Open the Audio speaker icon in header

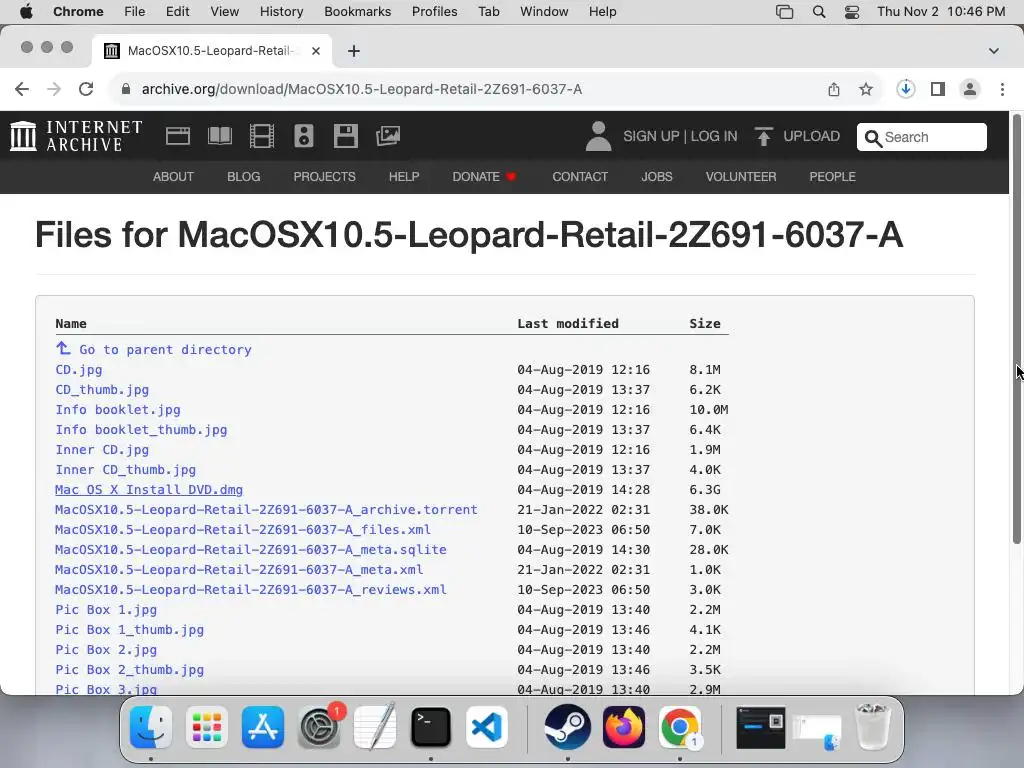click(304, 136)
